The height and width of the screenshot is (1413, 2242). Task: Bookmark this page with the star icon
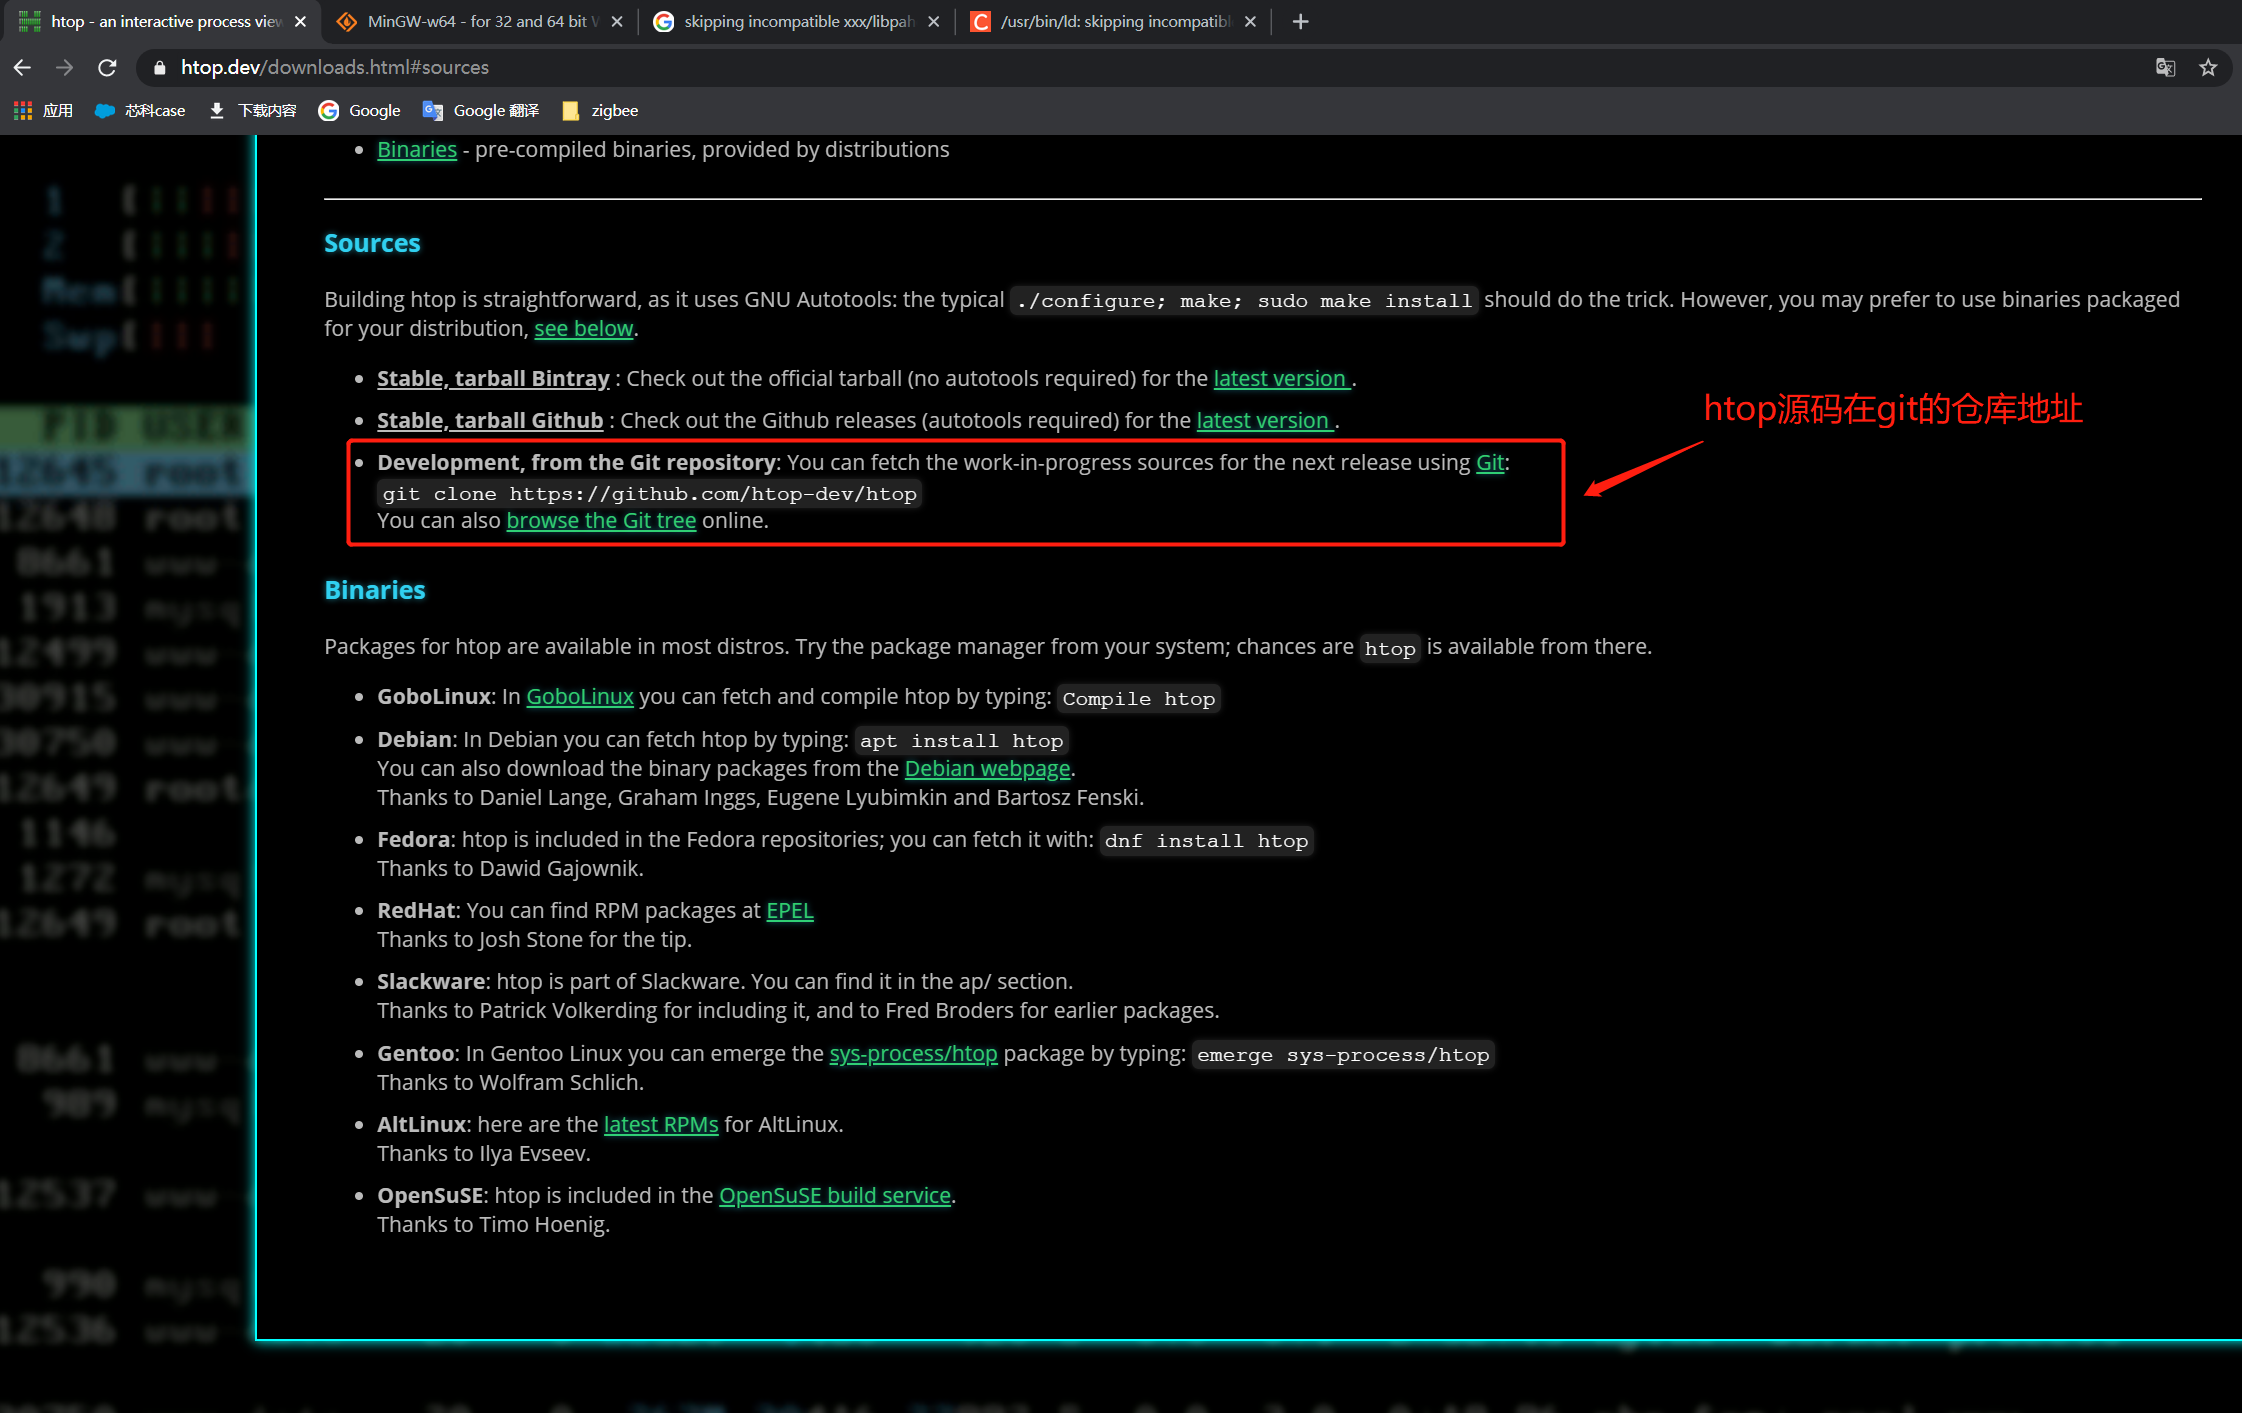(2207, 67)
